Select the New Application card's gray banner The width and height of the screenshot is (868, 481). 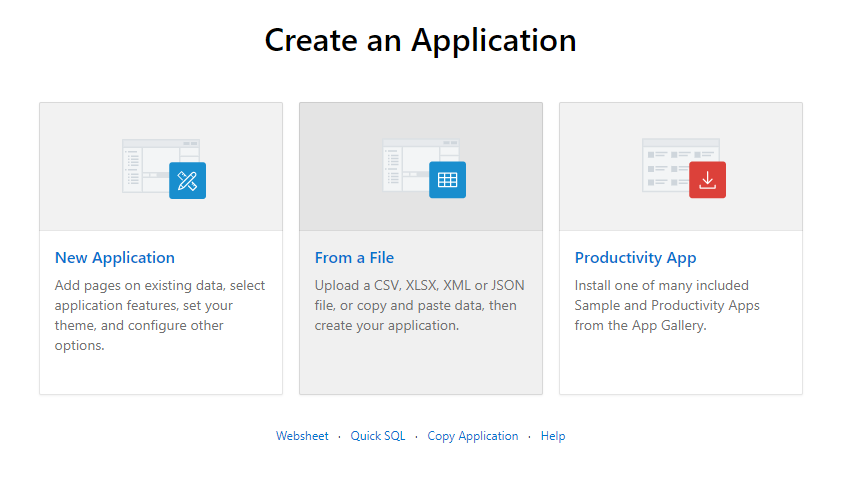pos(161,167)
